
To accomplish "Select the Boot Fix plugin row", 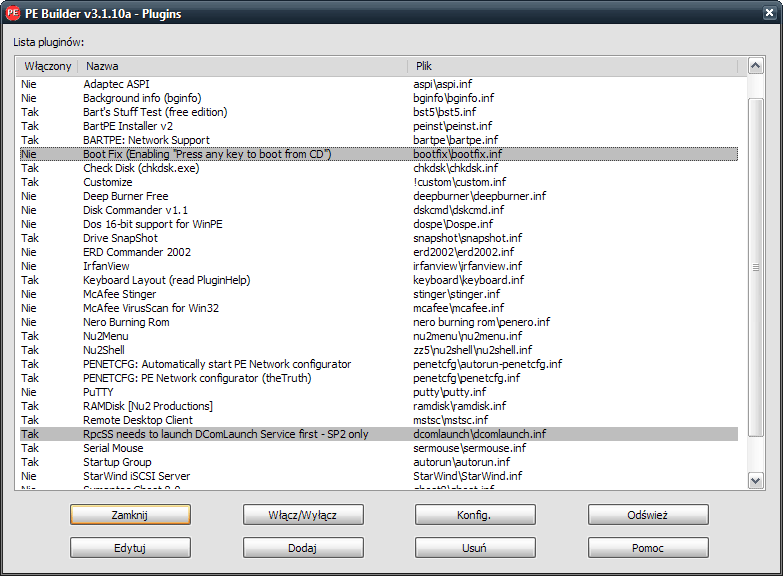I will (x=379, y=154).
